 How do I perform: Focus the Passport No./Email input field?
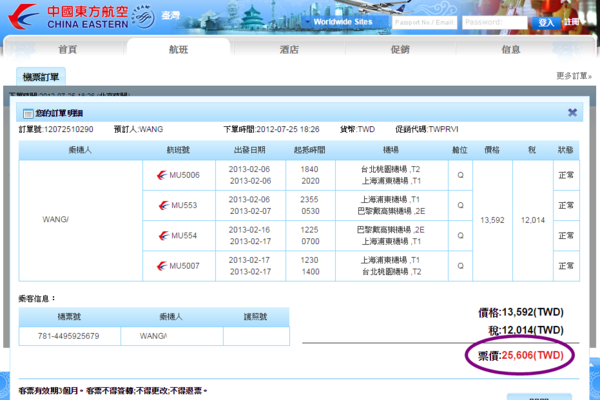click(x=424, y=21)
